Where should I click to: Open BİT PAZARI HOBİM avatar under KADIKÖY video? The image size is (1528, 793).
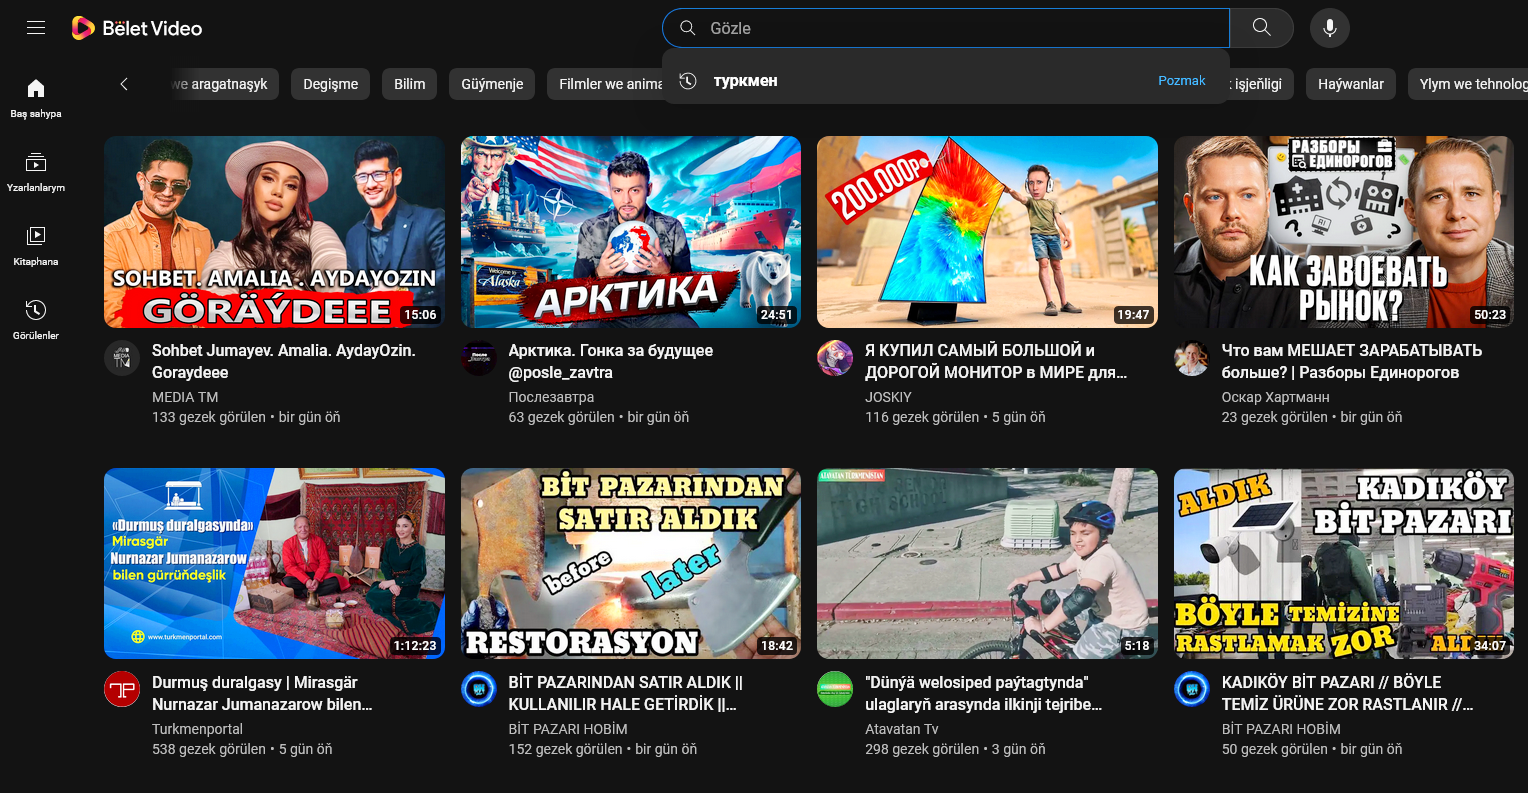pos(1192,690)
